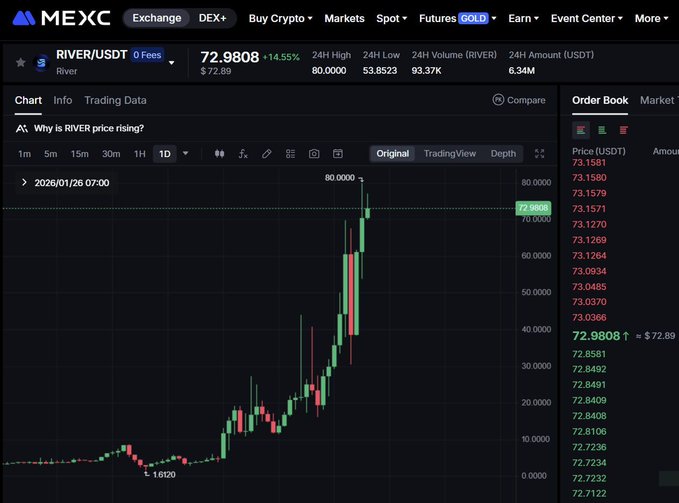The width and height of the screenshot is (679, 503).
Task: Select 1m timeframe
Action: point(25,154)
